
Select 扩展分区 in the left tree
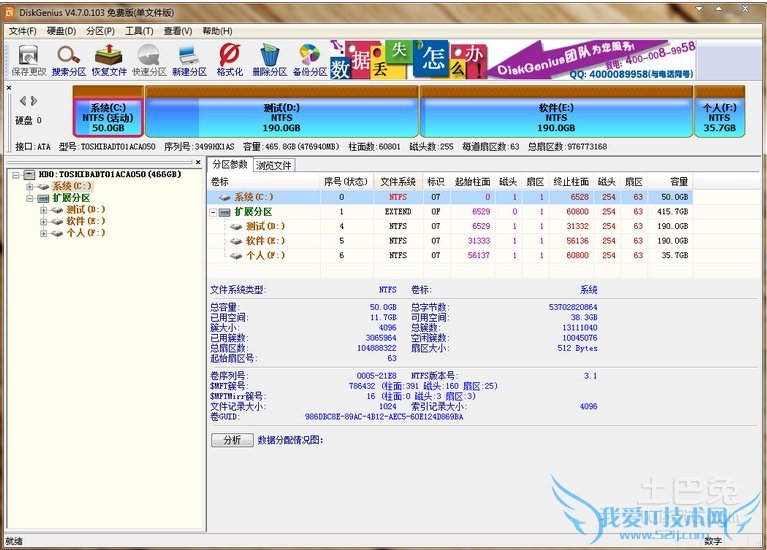point(71,198)
